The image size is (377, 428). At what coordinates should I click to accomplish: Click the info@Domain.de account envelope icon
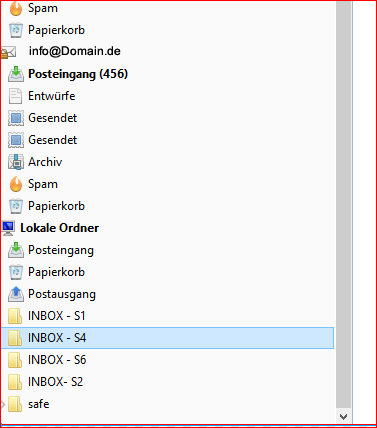point(8,52)
